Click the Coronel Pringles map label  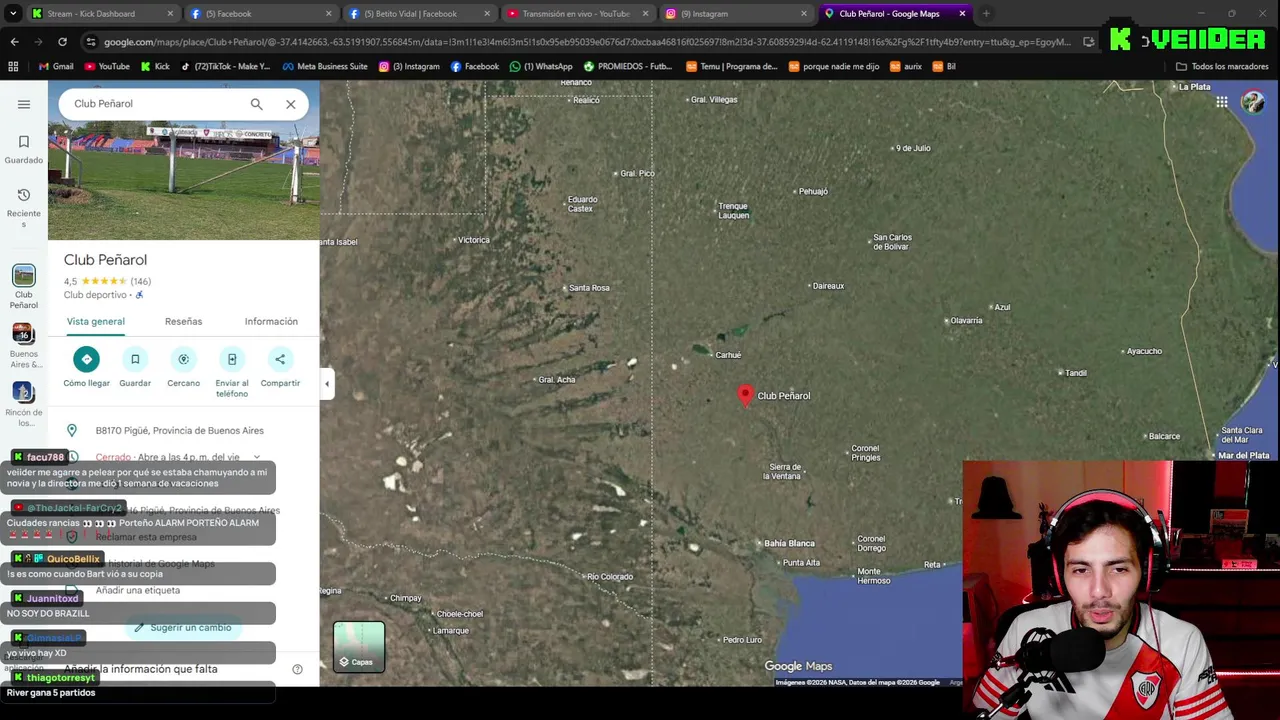(865, 453)
